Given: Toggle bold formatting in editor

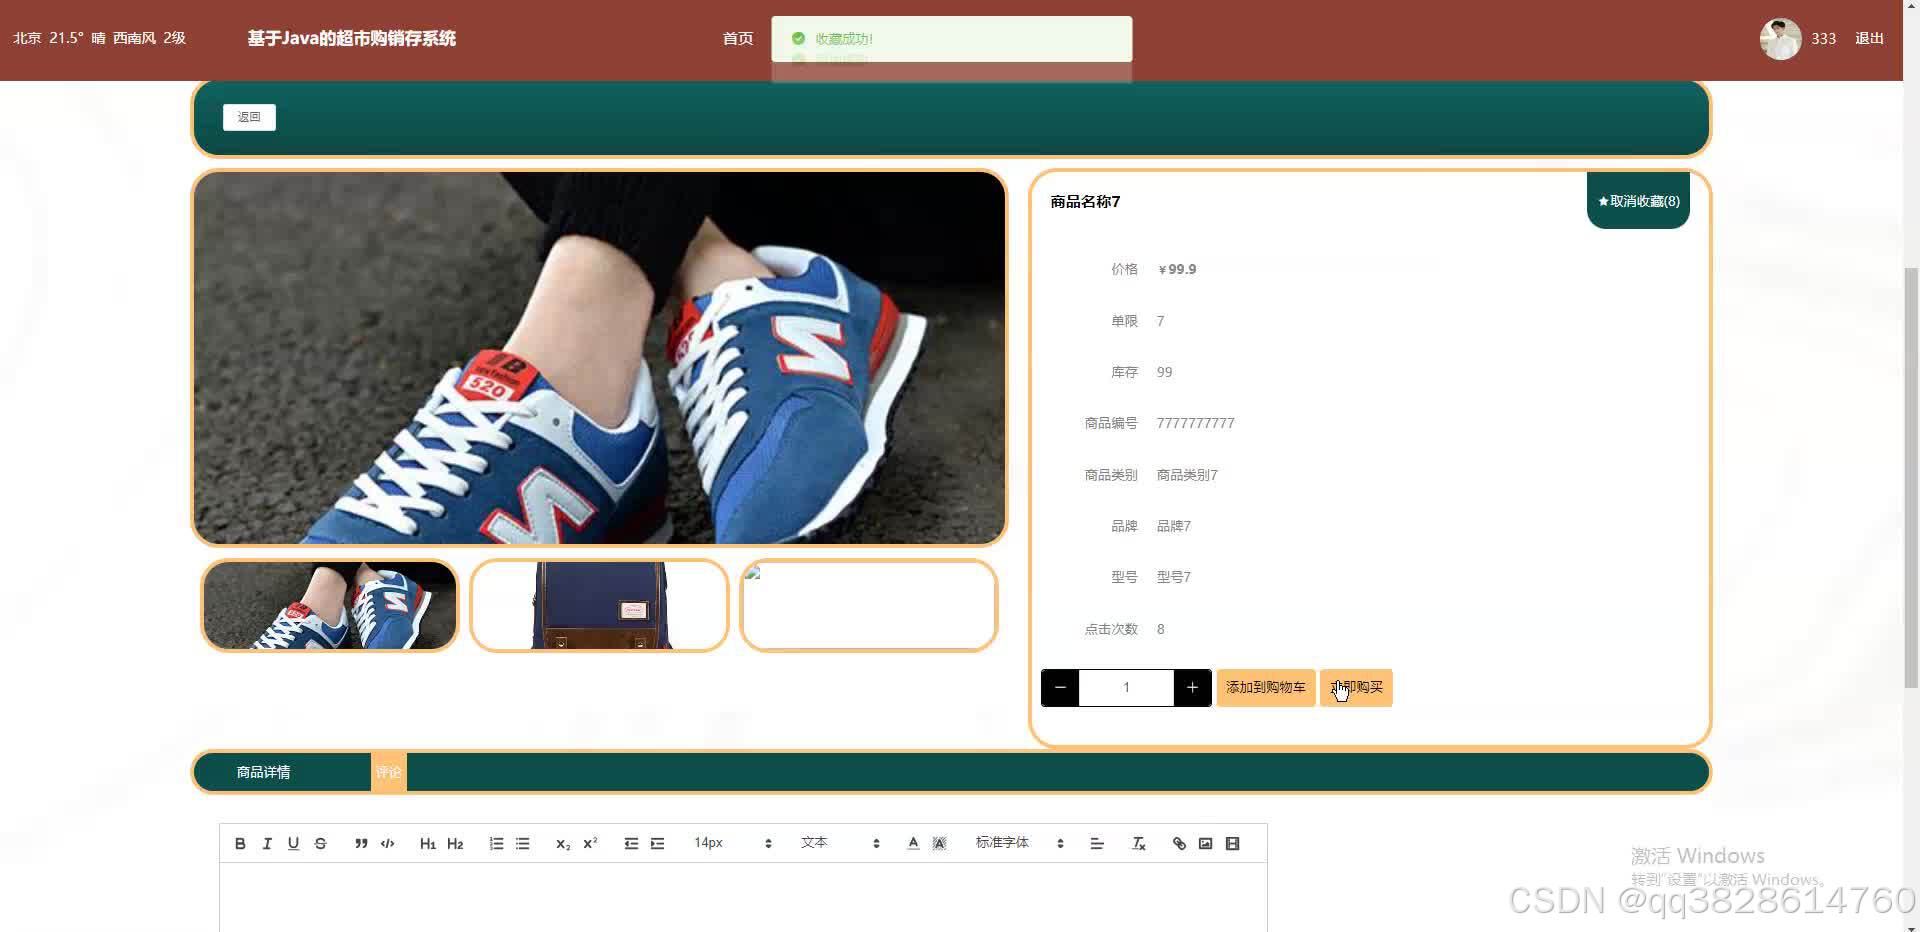Looking at the screenshot, I should 240,844.
